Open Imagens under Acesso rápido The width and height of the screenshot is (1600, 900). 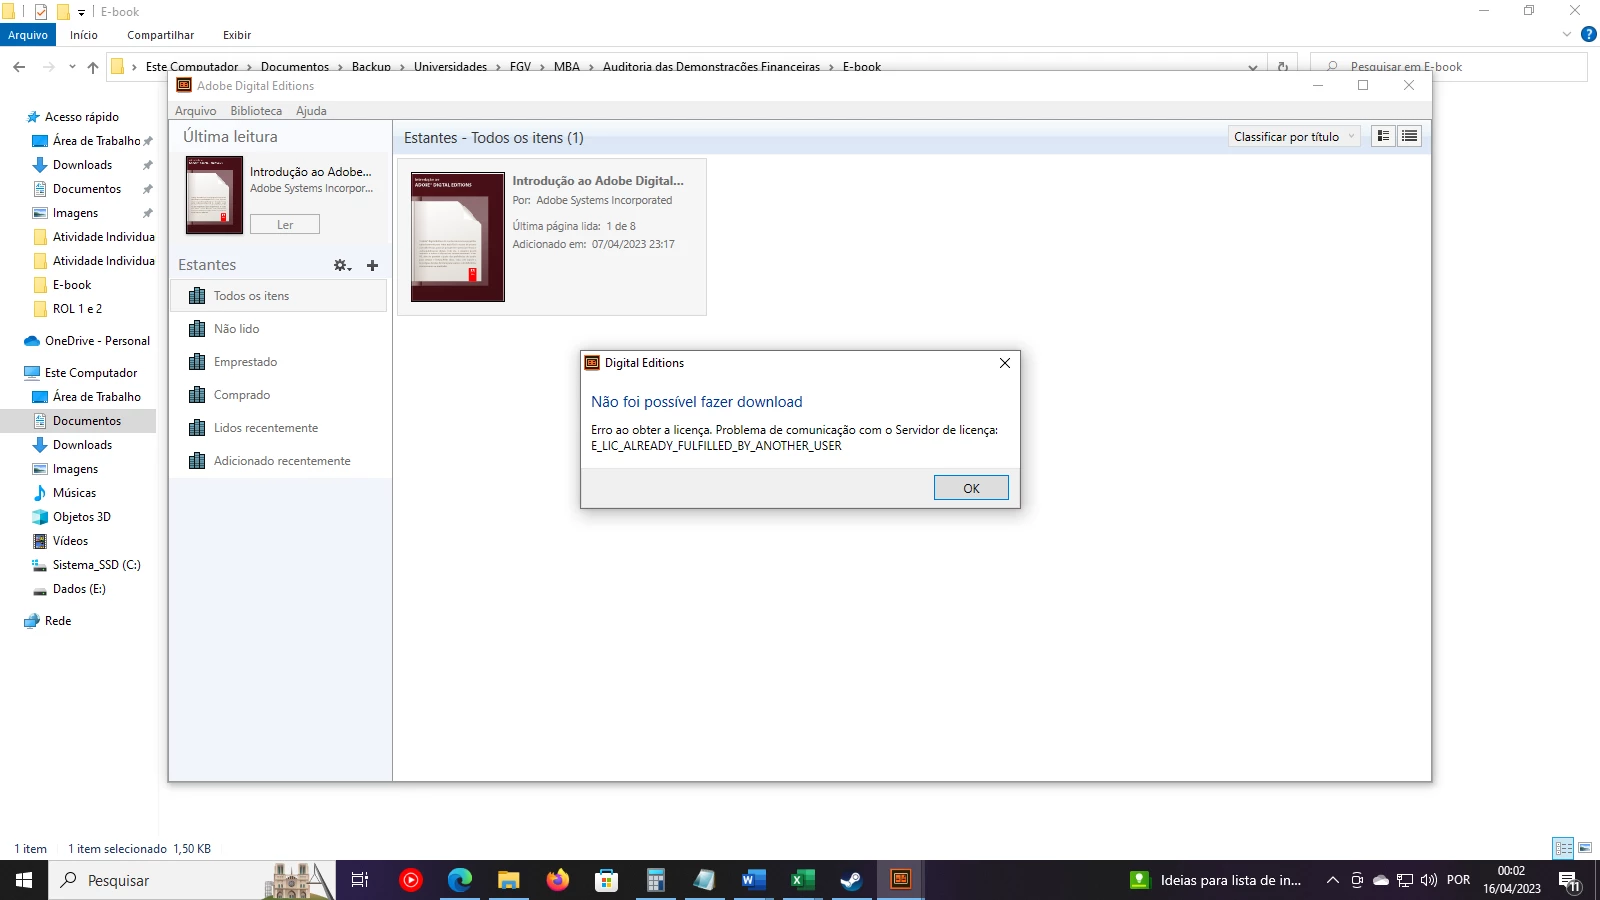76,213
